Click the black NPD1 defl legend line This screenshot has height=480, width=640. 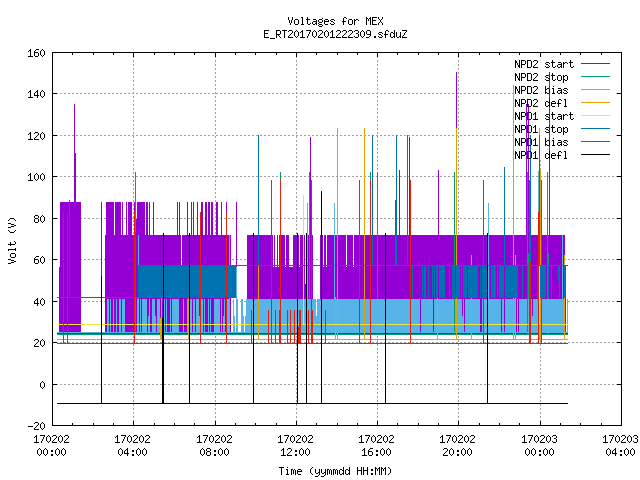point(595,155)
